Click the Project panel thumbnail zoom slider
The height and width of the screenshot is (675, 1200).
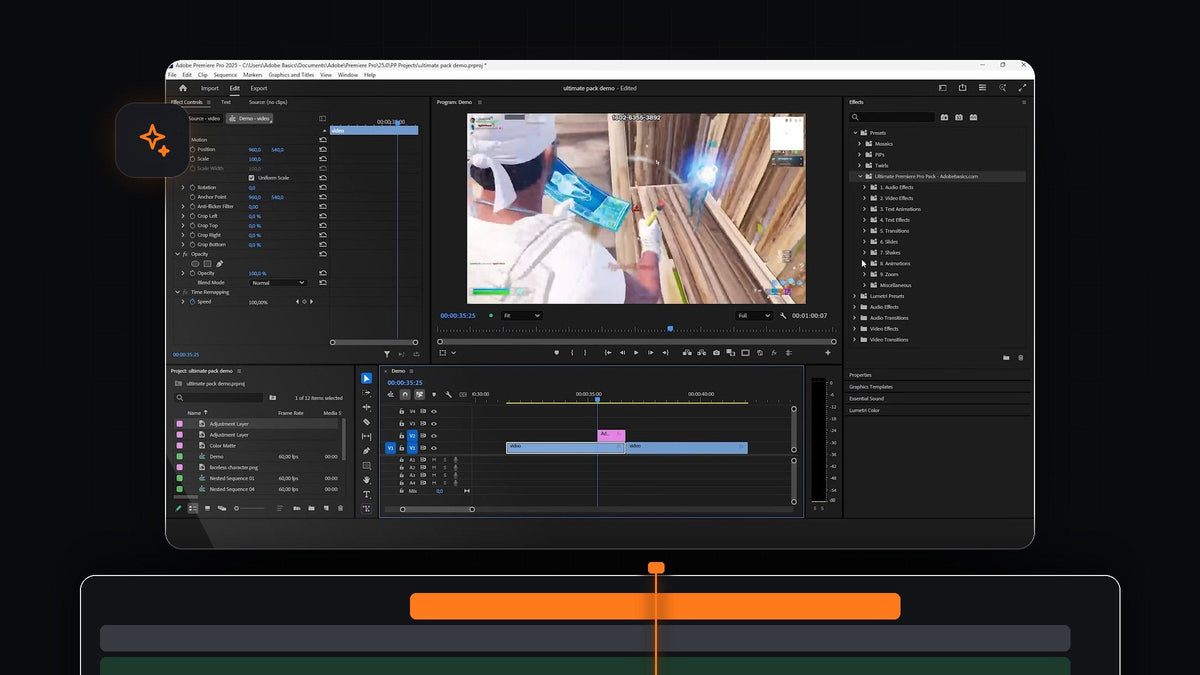pos(250,508)
